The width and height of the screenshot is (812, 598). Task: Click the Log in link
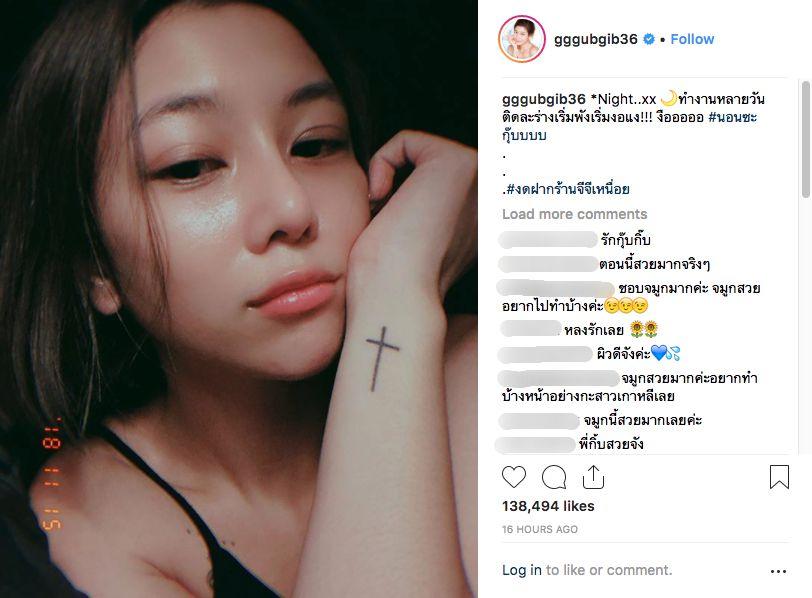(x=521, y=570)
